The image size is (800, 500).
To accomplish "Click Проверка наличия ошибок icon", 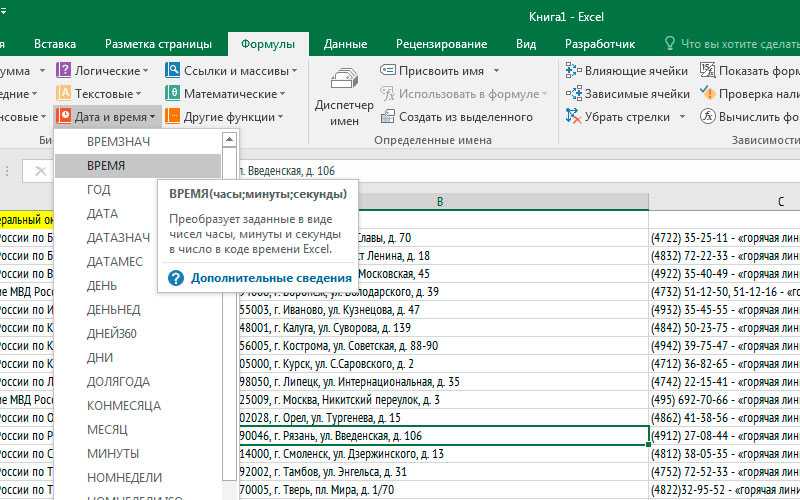I will (708, 93).
